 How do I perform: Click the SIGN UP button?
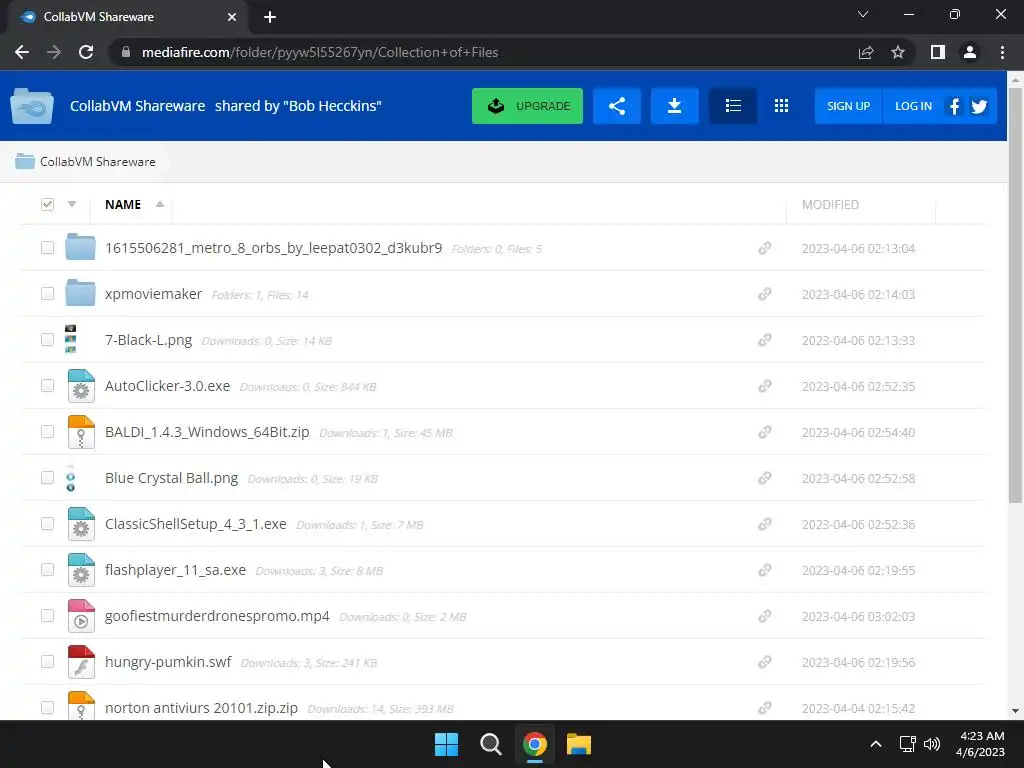tap(848, 106)
